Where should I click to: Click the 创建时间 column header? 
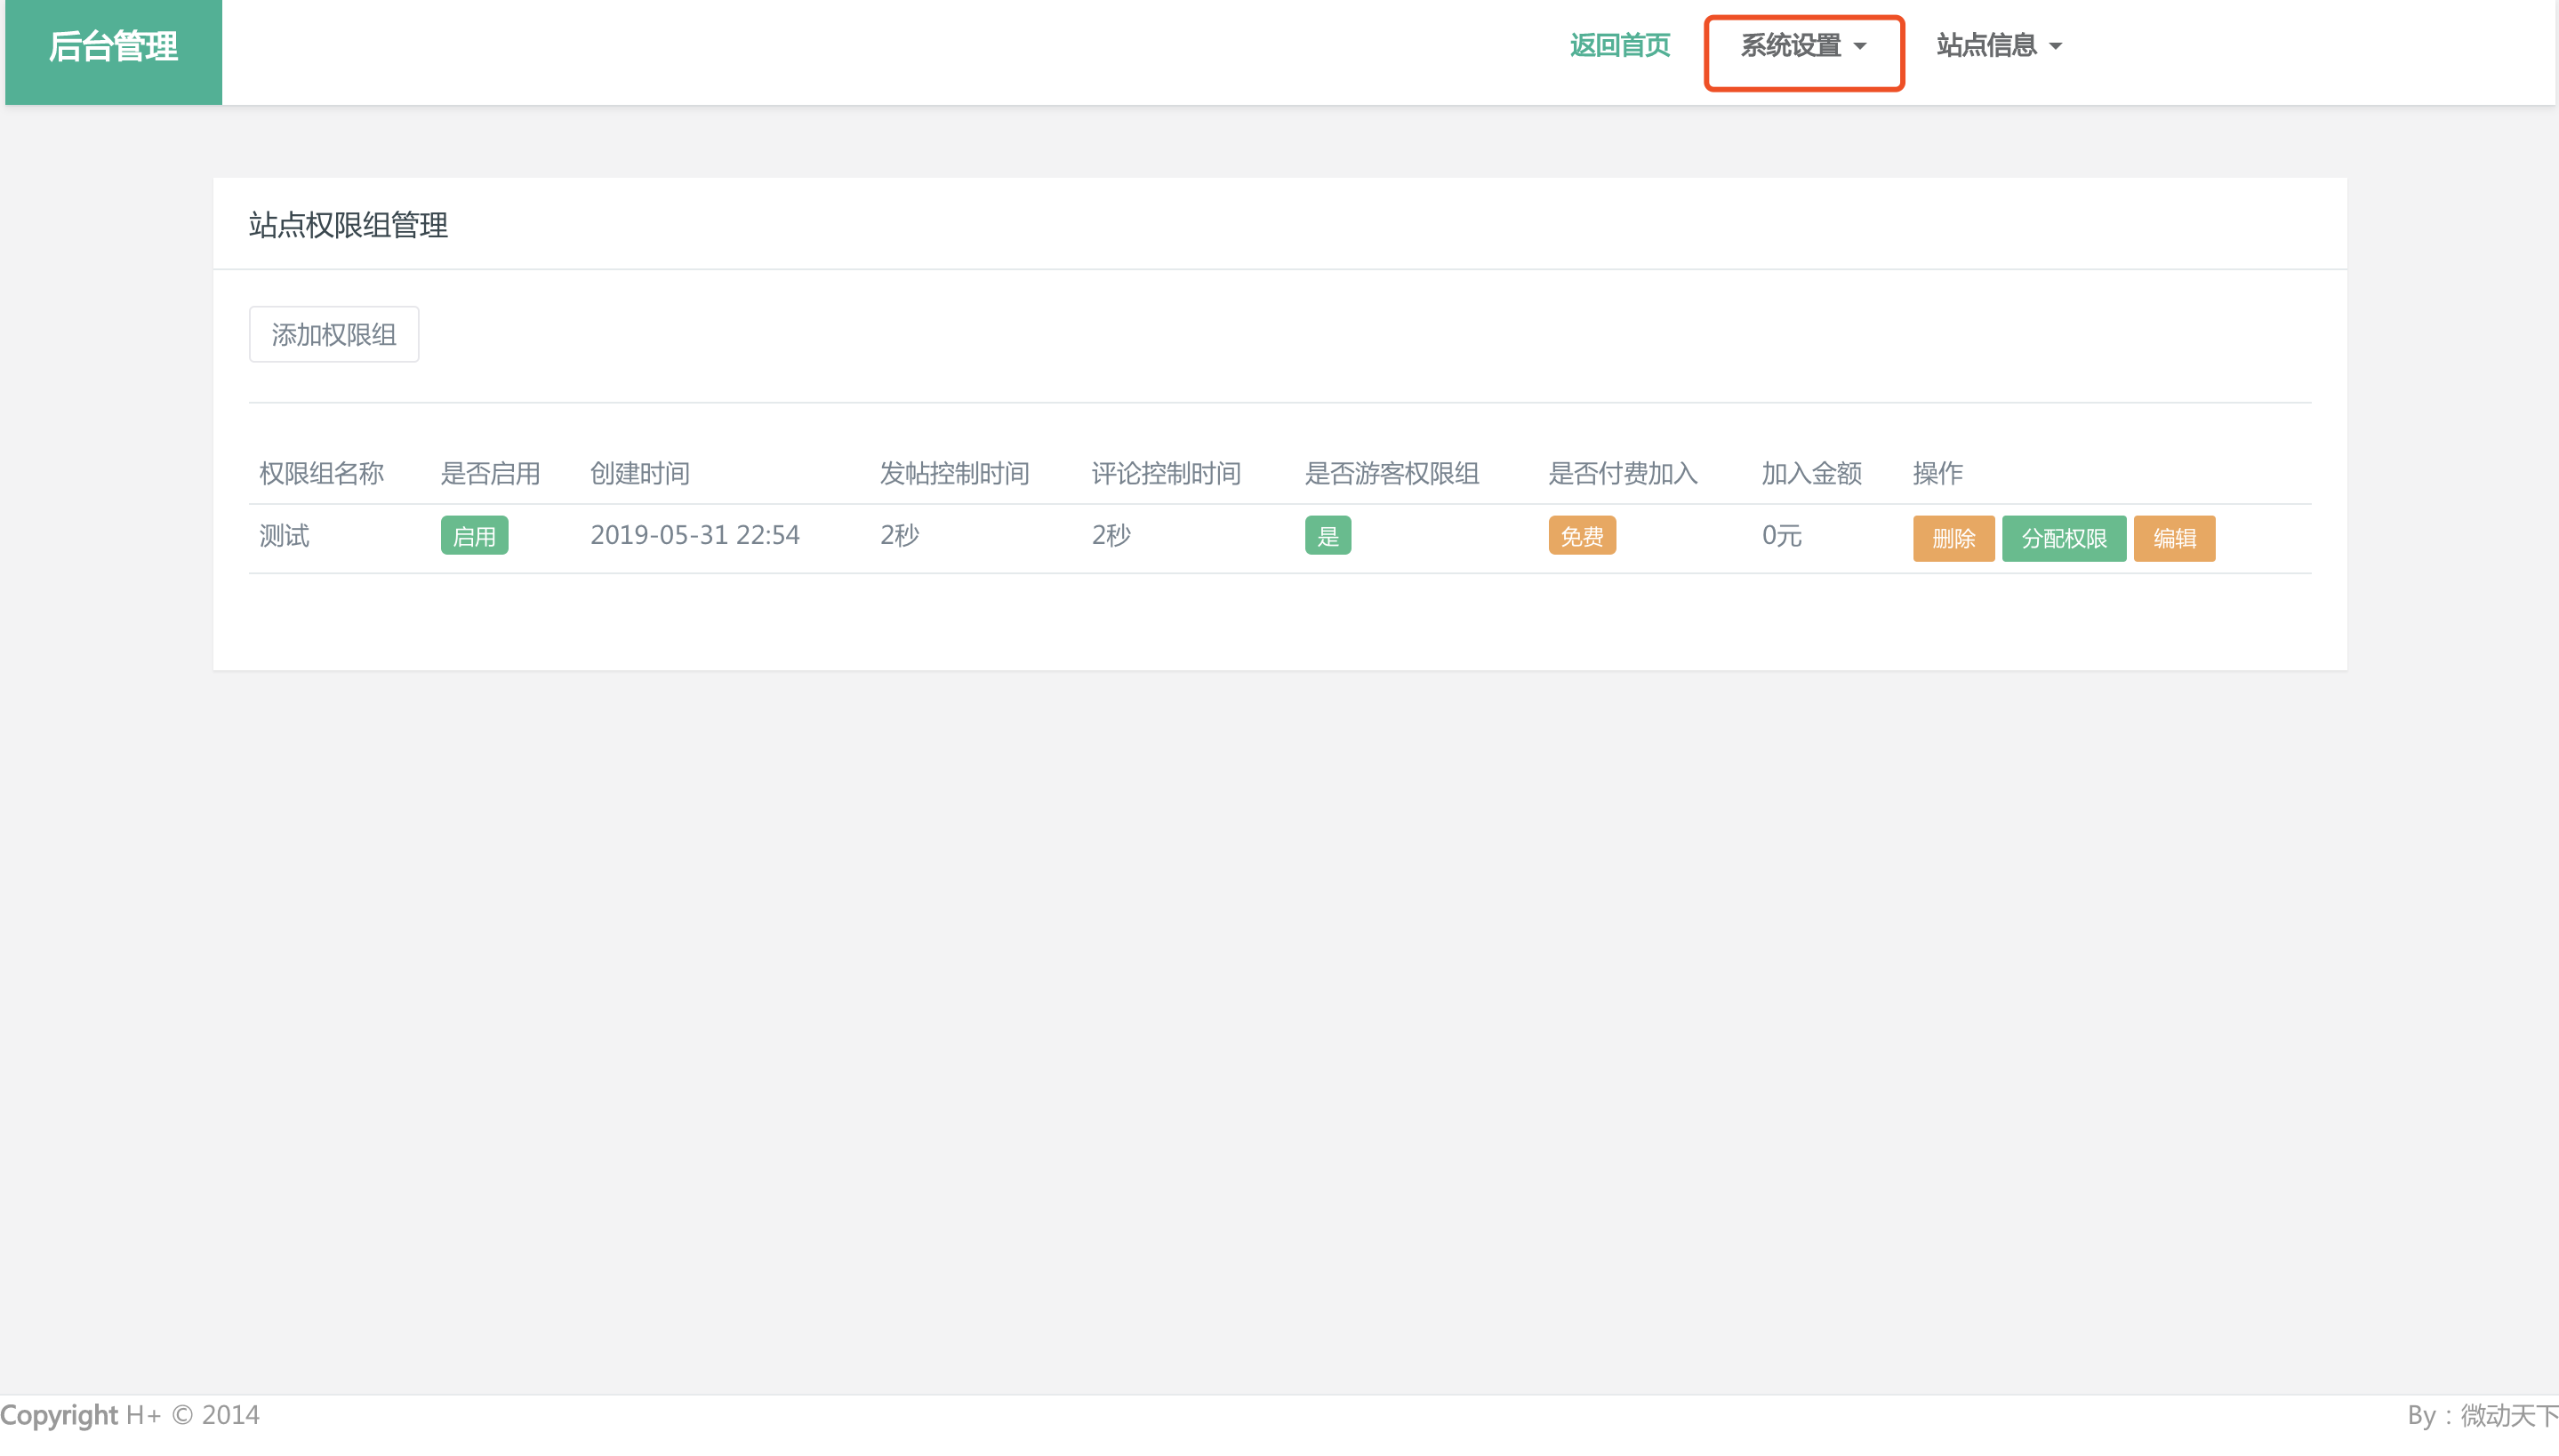[639, 473]
